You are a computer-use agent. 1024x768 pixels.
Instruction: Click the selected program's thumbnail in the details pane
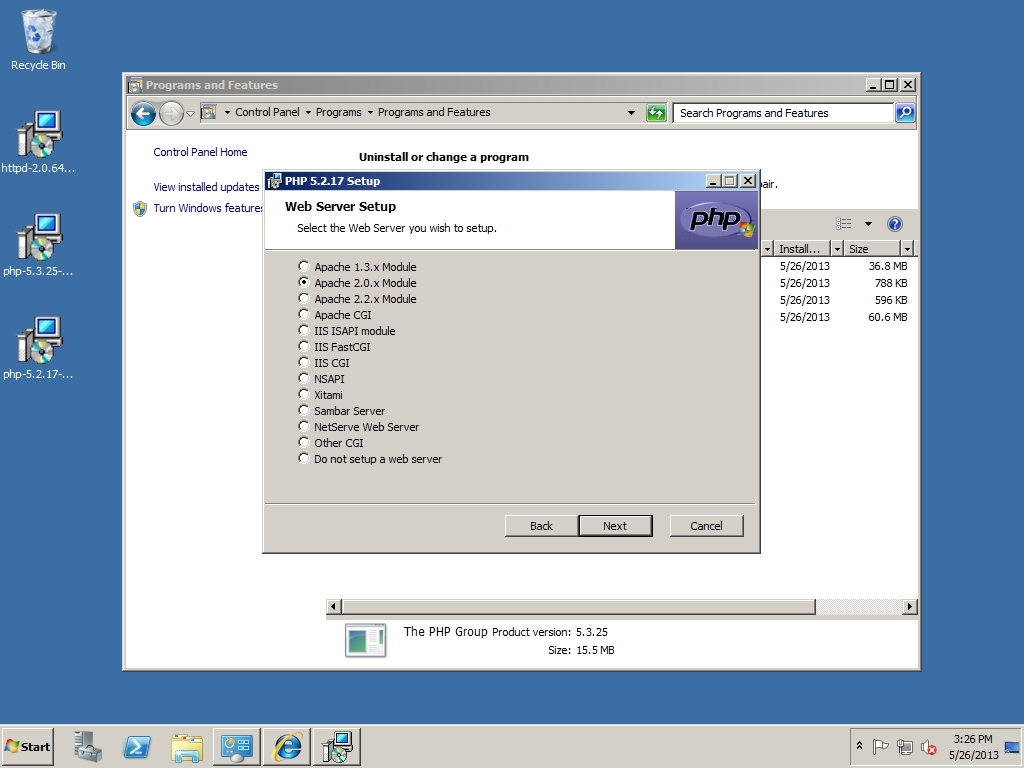tap(365, 640)
